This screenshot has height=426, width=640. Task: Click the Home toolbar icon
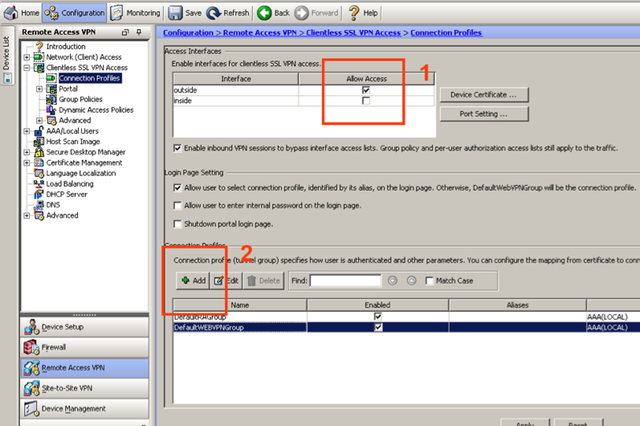click(11, 13)
